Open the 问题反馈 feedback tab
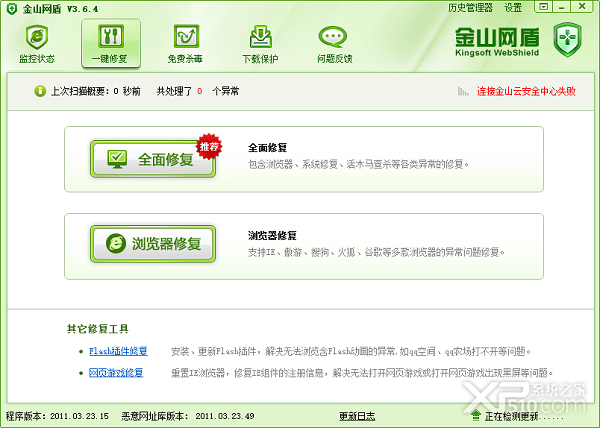This screenshot has width=600, height=428. click(335, 44)
